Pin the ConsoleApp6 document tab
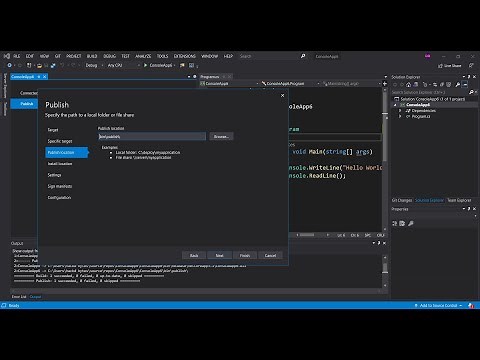Screen dimensions: 480x360 click(39, 77)
